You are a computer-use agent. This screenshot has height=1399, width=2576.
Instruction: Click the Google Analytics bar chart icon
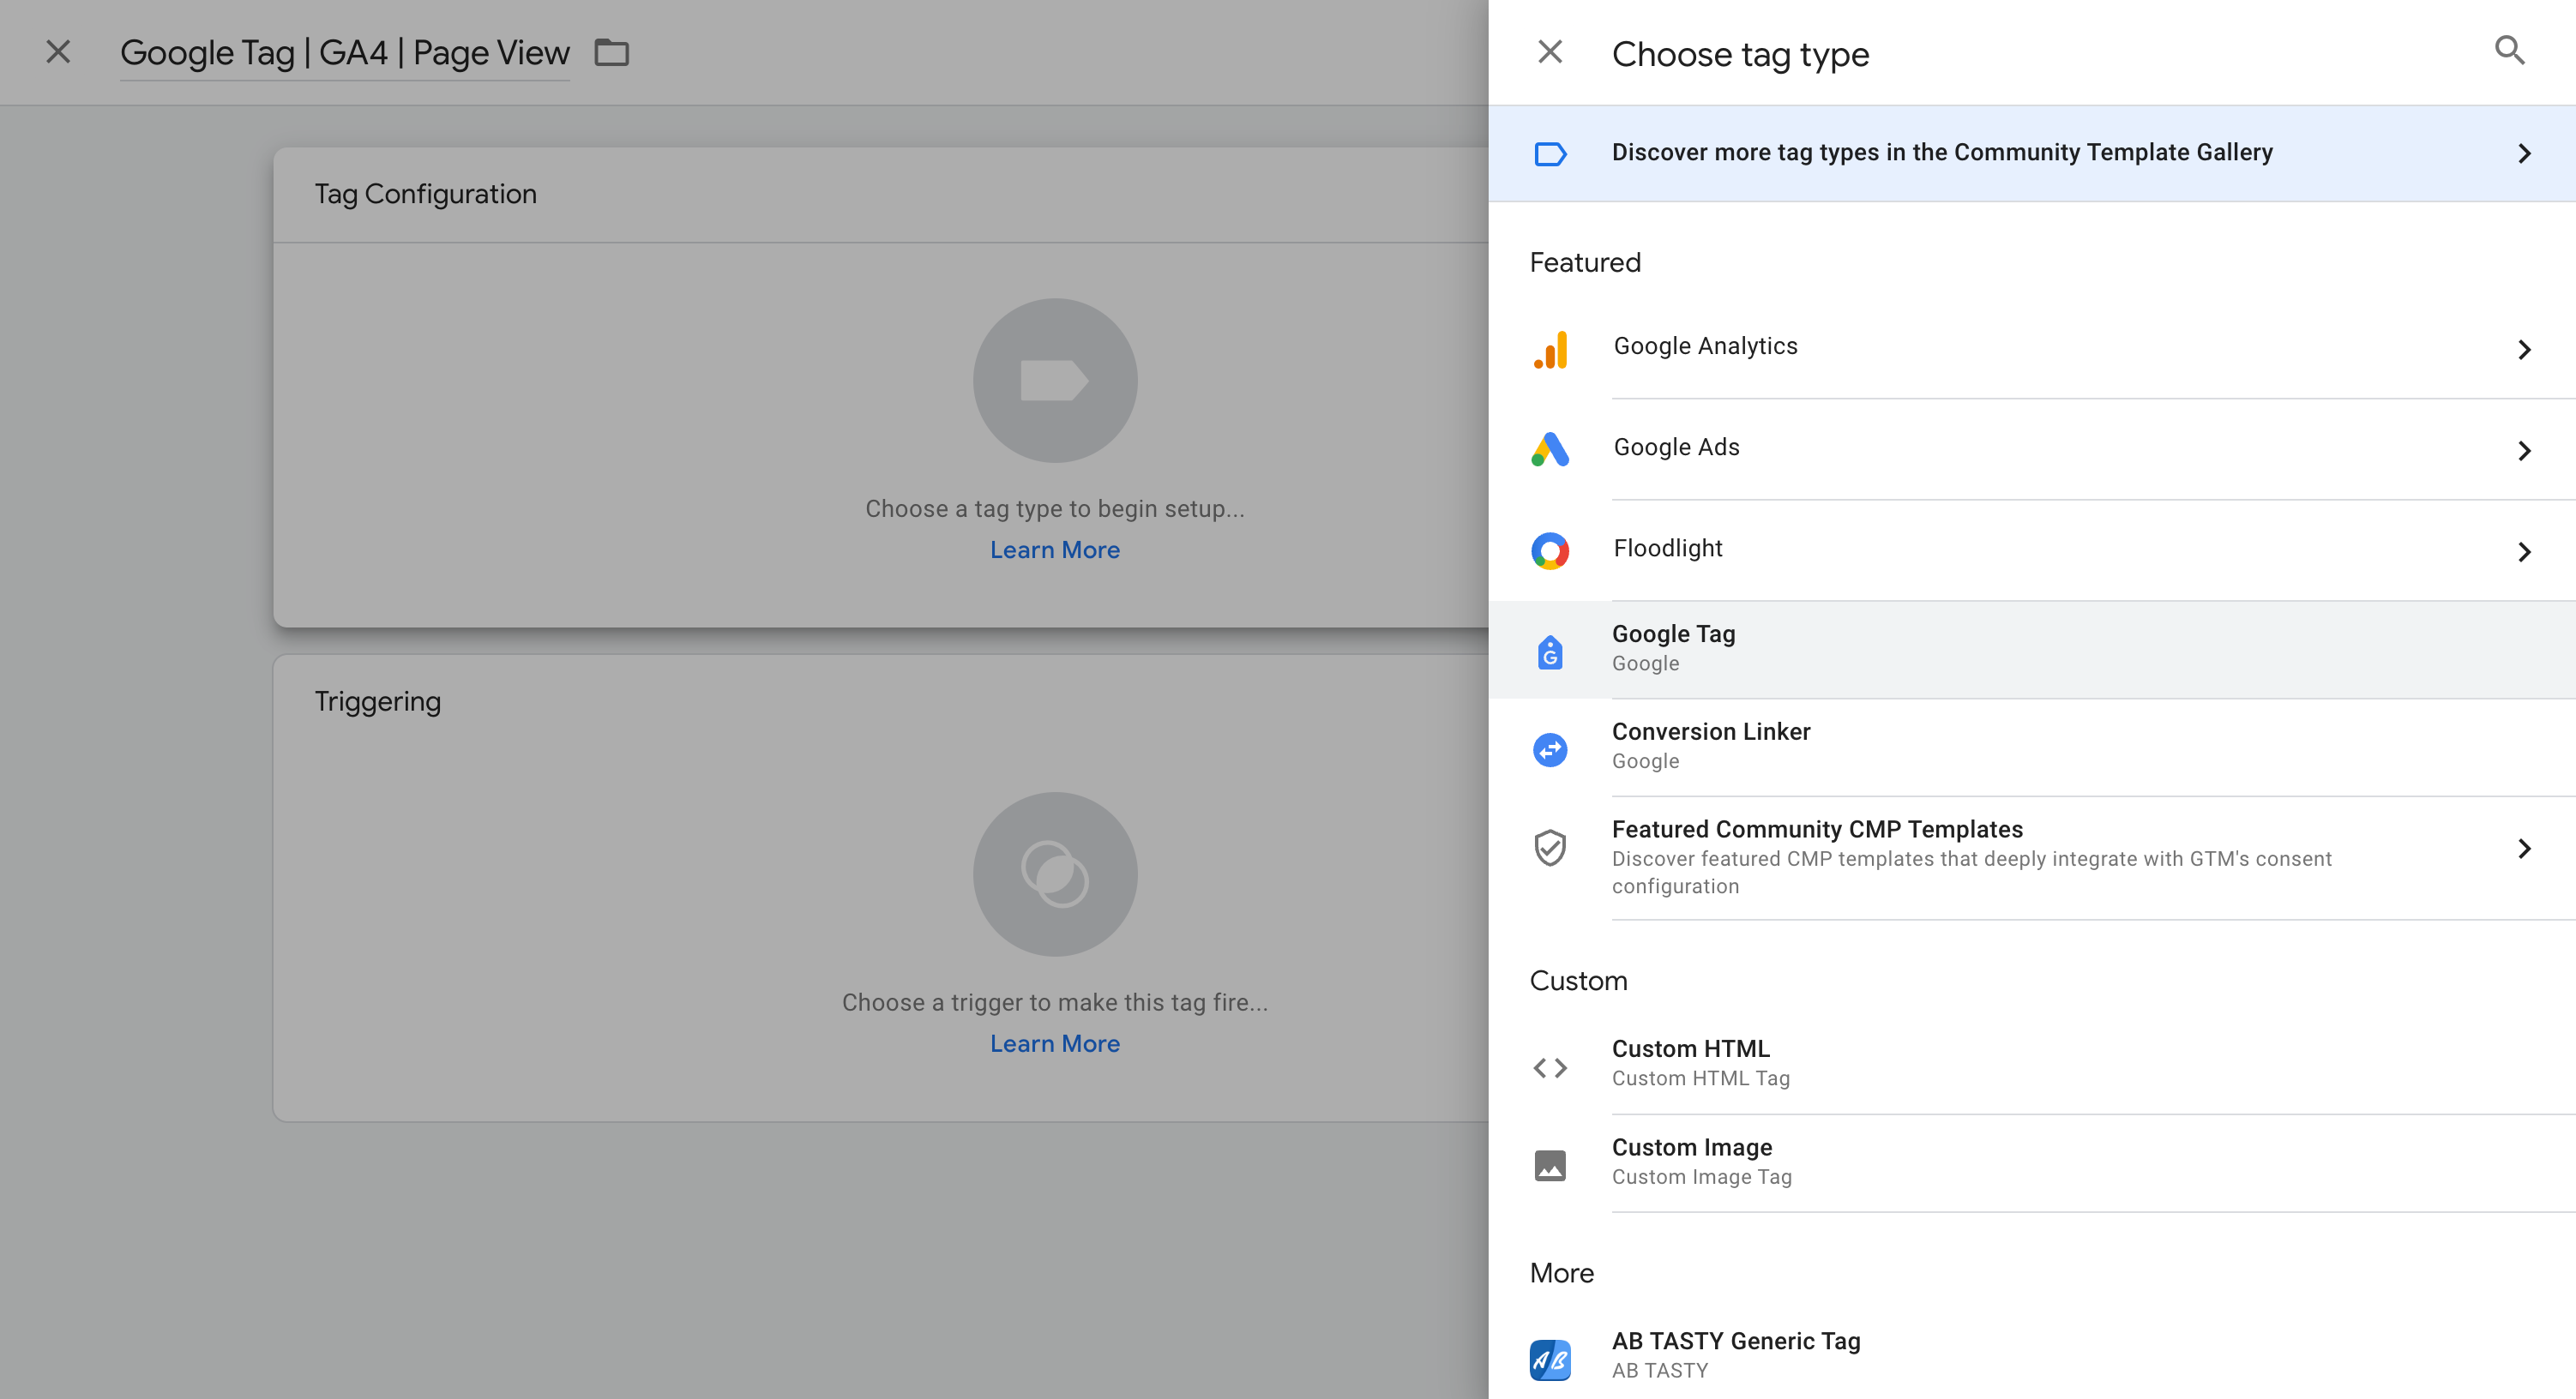[1550, 350]
